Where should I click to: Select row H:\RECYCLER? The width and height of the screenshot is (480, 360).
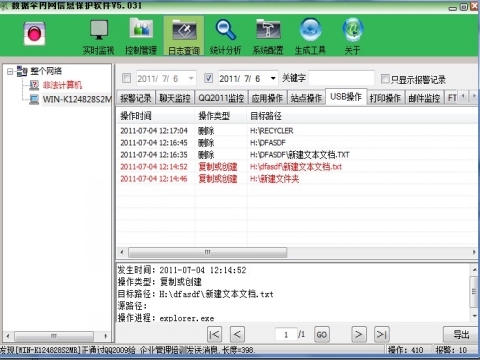[x=297, y=131]
